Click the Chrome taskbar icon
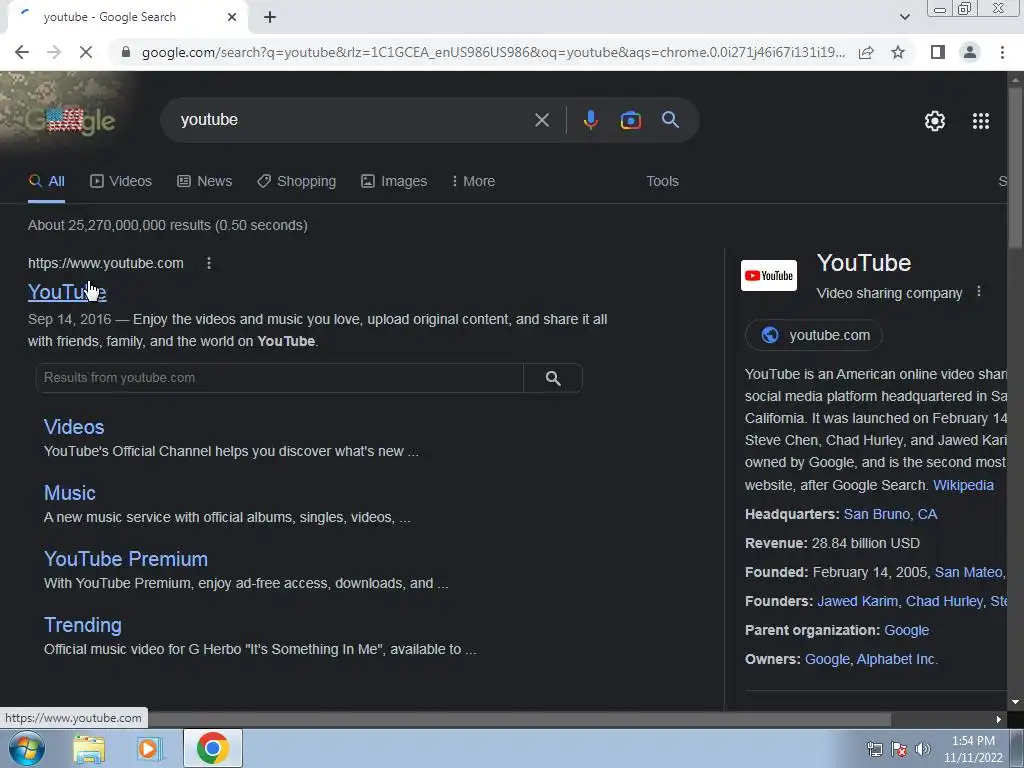Viewport: 1024px width, 768px height. point(213,748)
